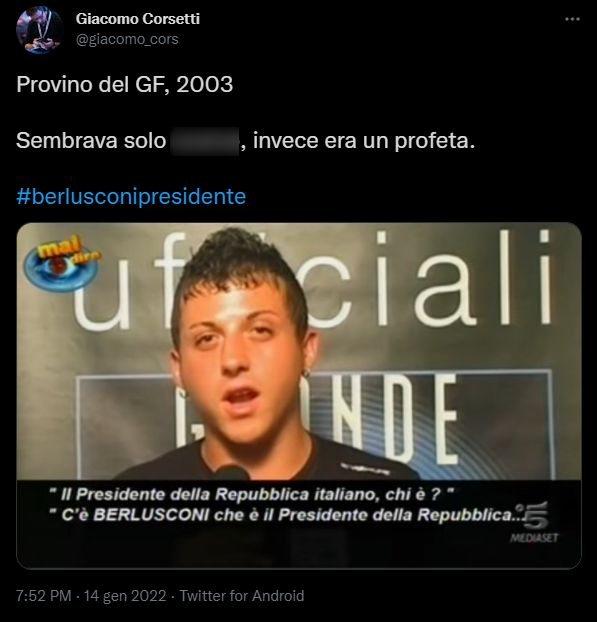Open Giacomo Corsetti's profile avatar

tap(39, 30)
